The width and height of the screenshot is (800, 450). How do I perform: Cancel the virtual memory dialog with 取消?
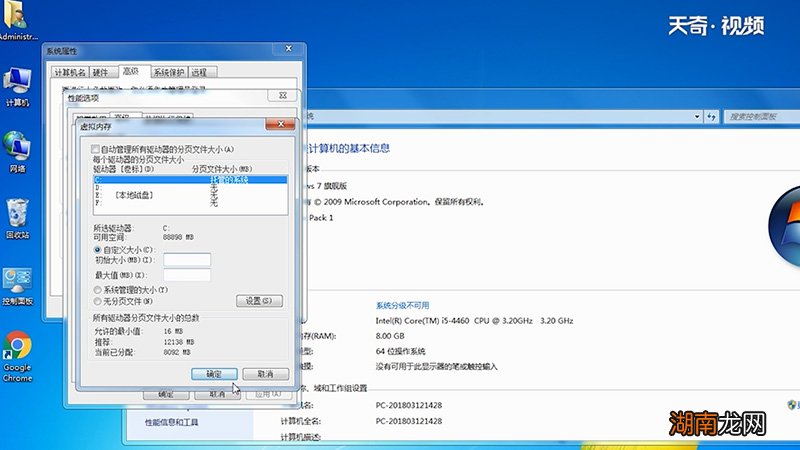pos(265,374)
